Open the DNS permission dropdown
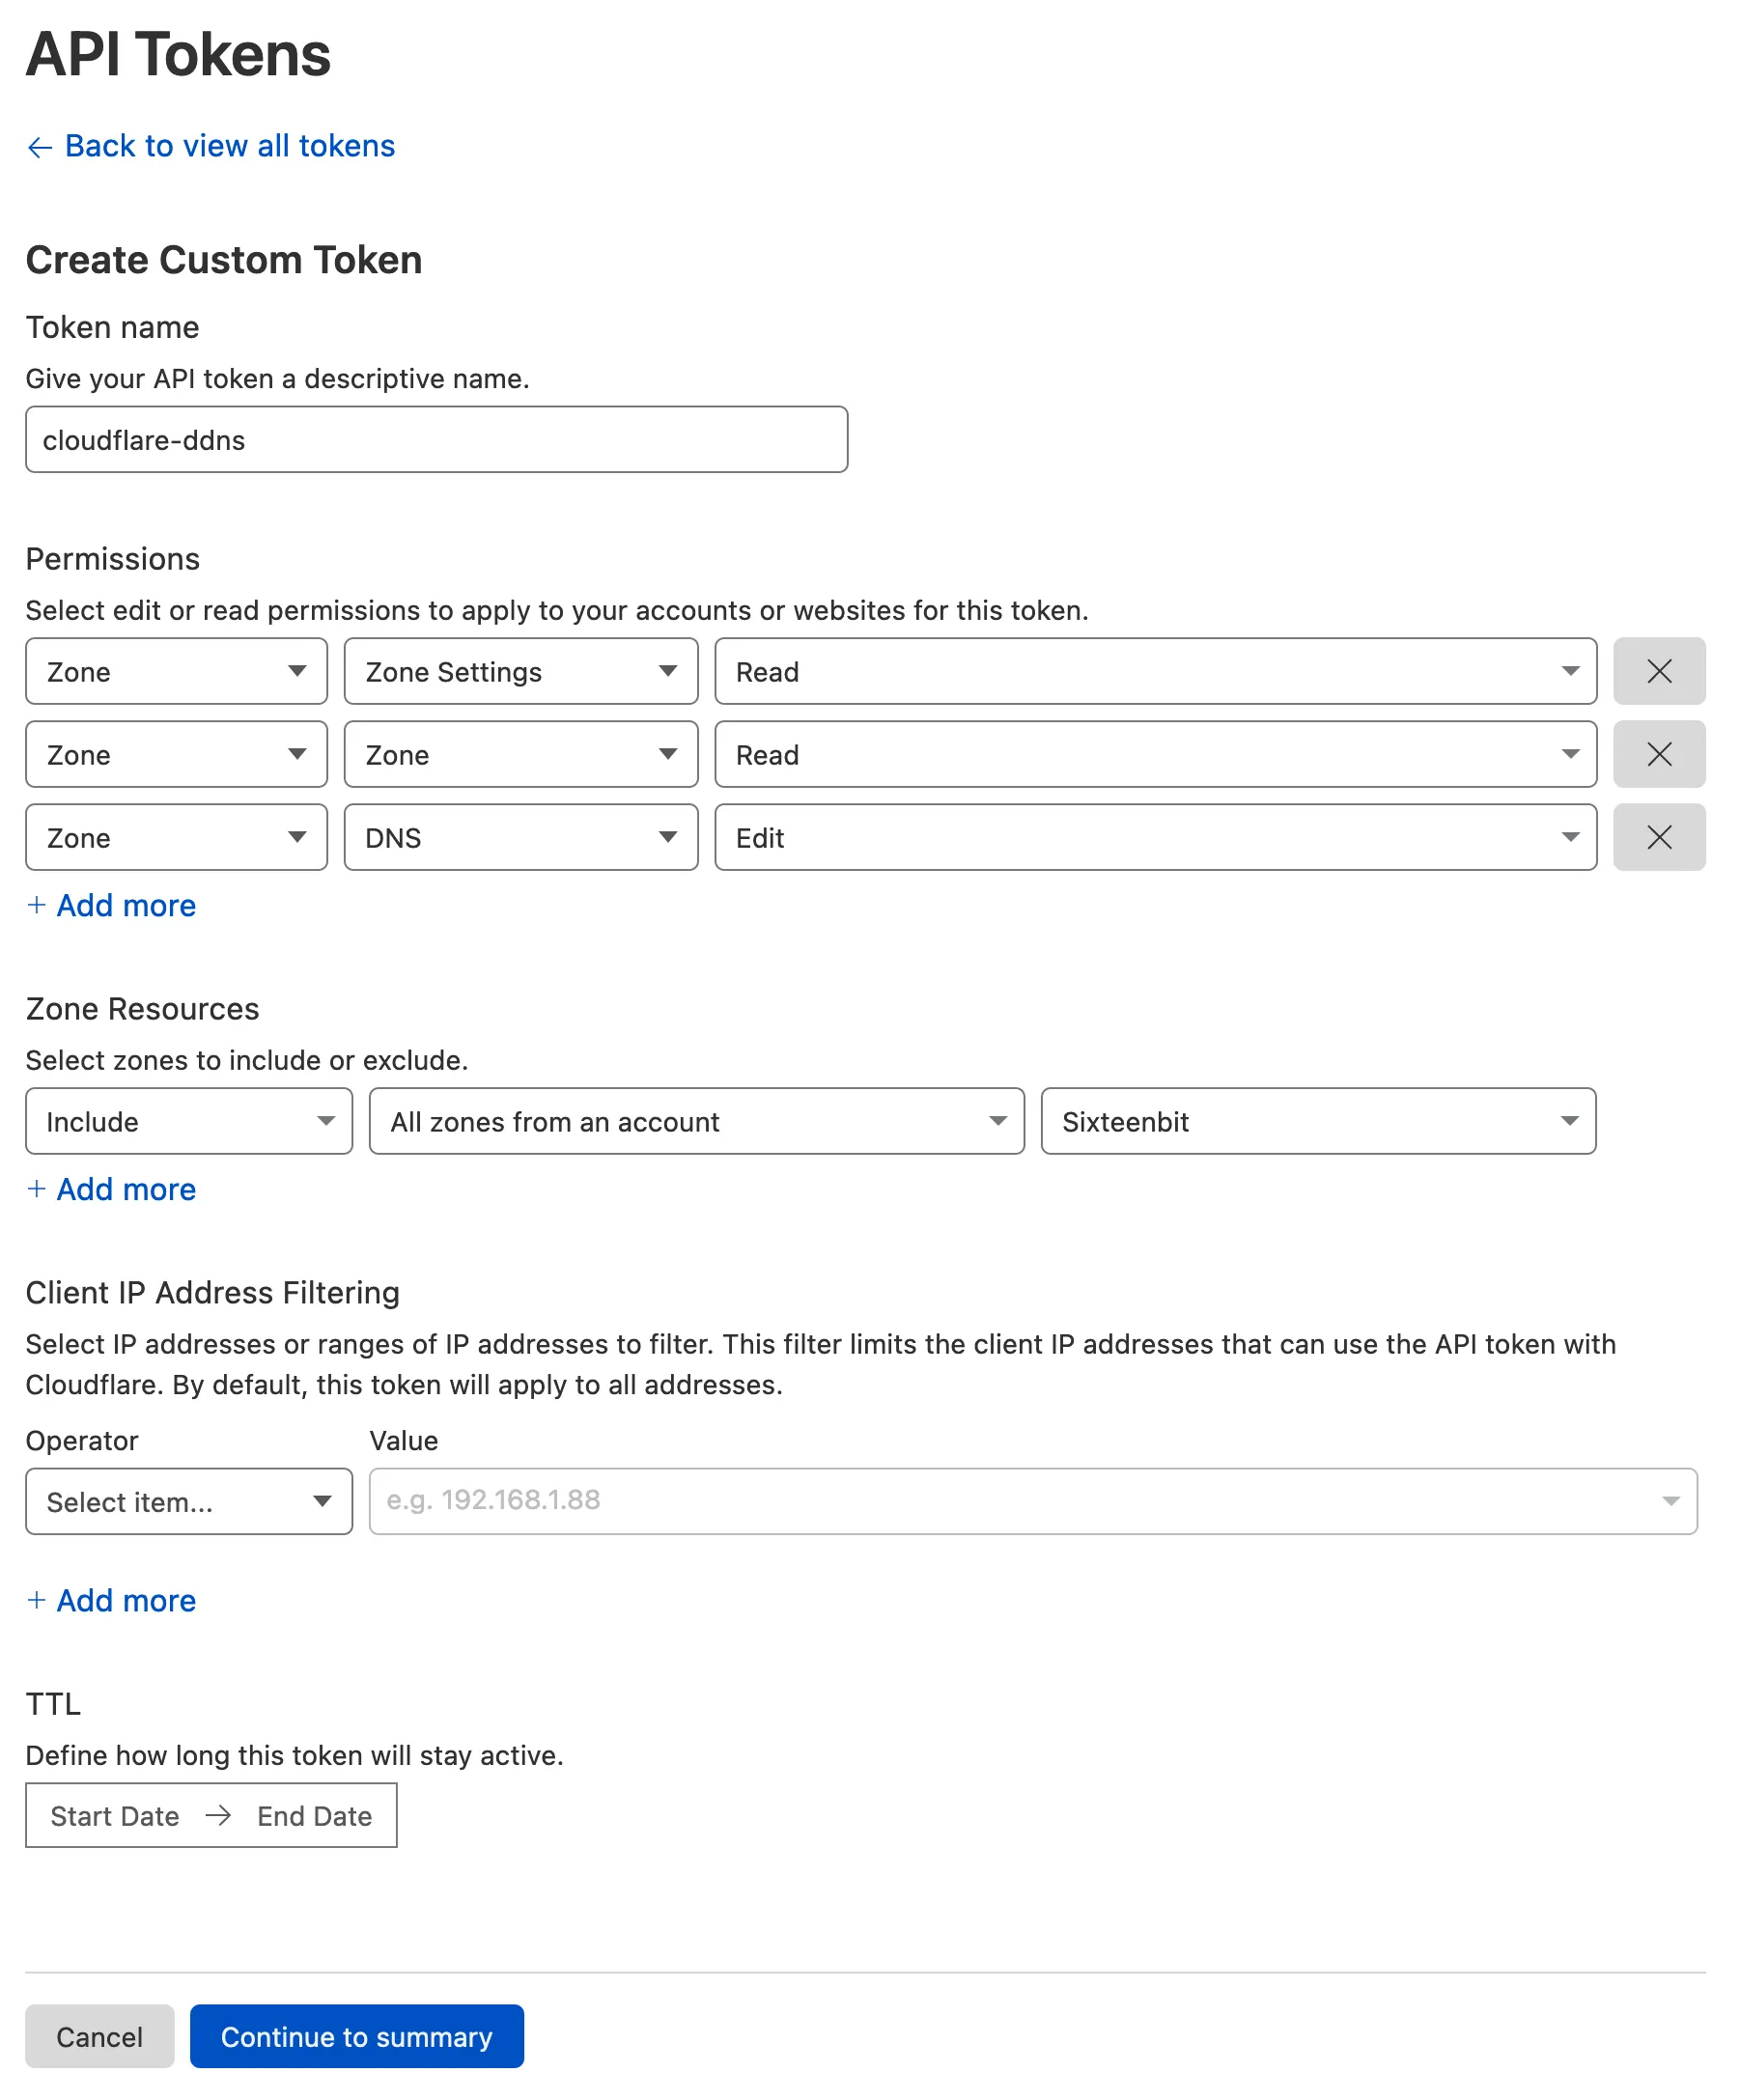 [x=520, y=837]
